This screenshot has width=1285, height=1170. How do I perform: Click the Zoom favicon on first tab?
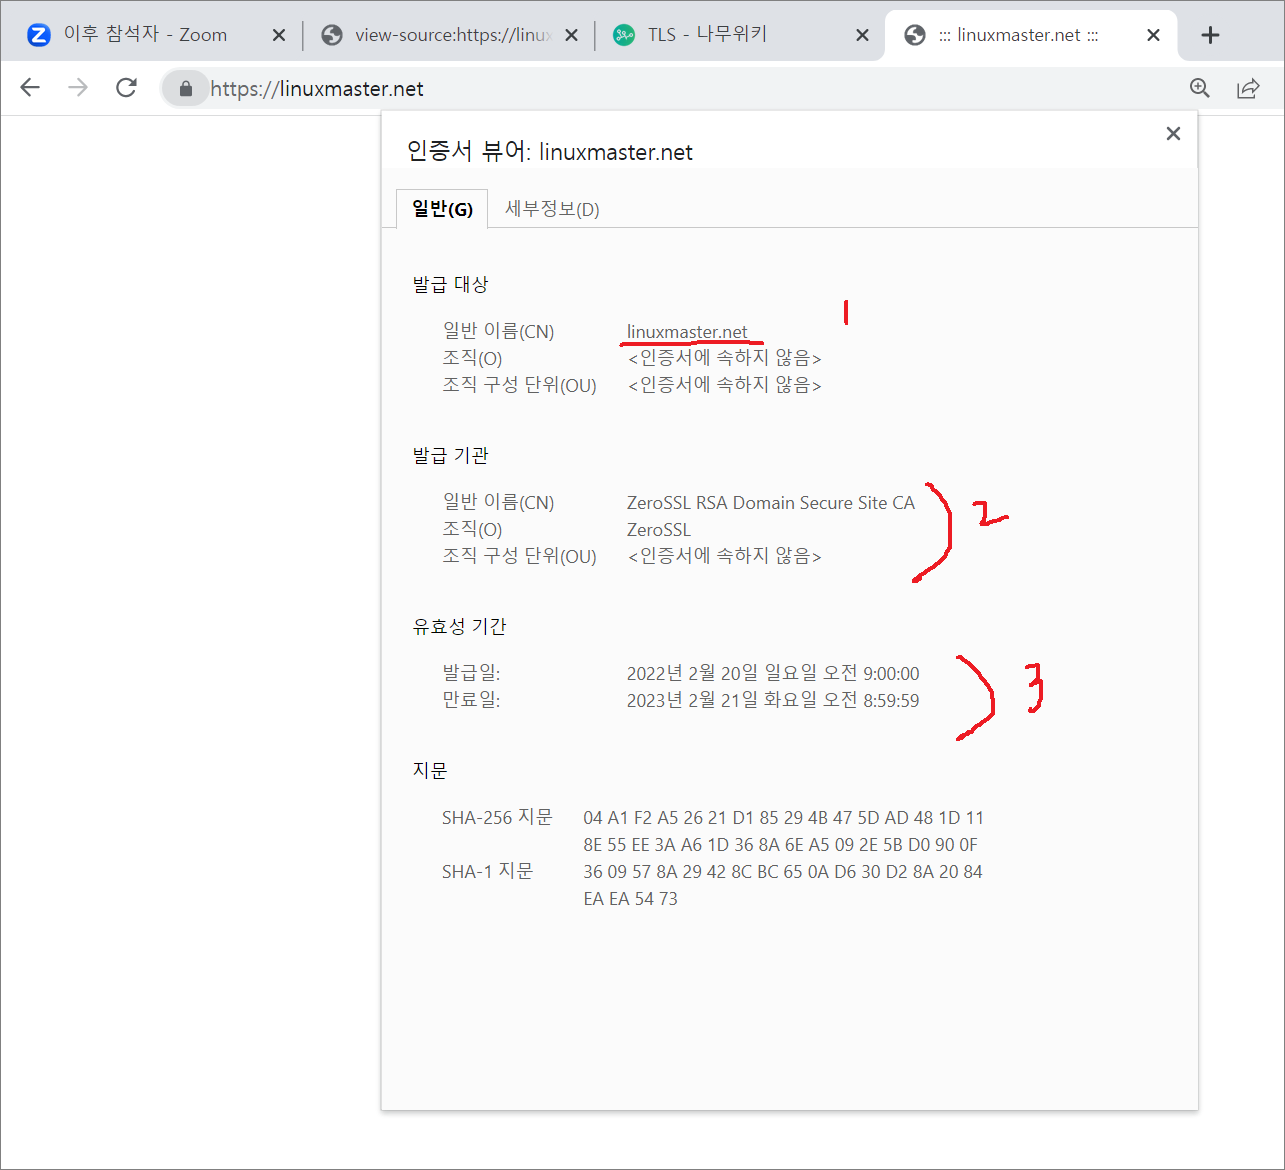tap(38, 35)
